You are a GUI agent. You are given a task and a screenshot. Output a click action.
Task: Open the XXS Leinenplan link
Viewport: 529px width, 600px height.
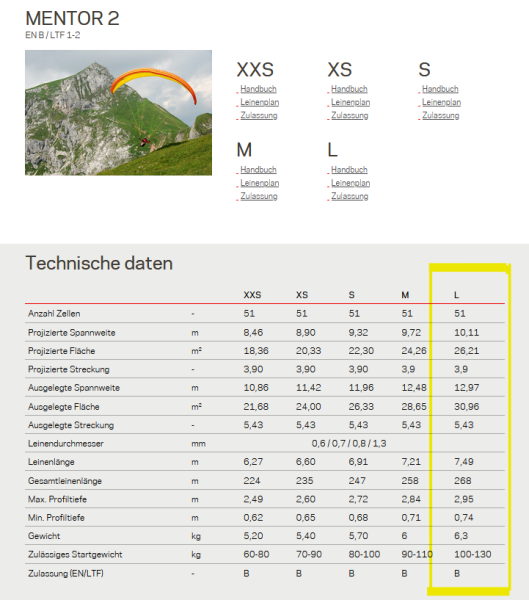(260, 103)
